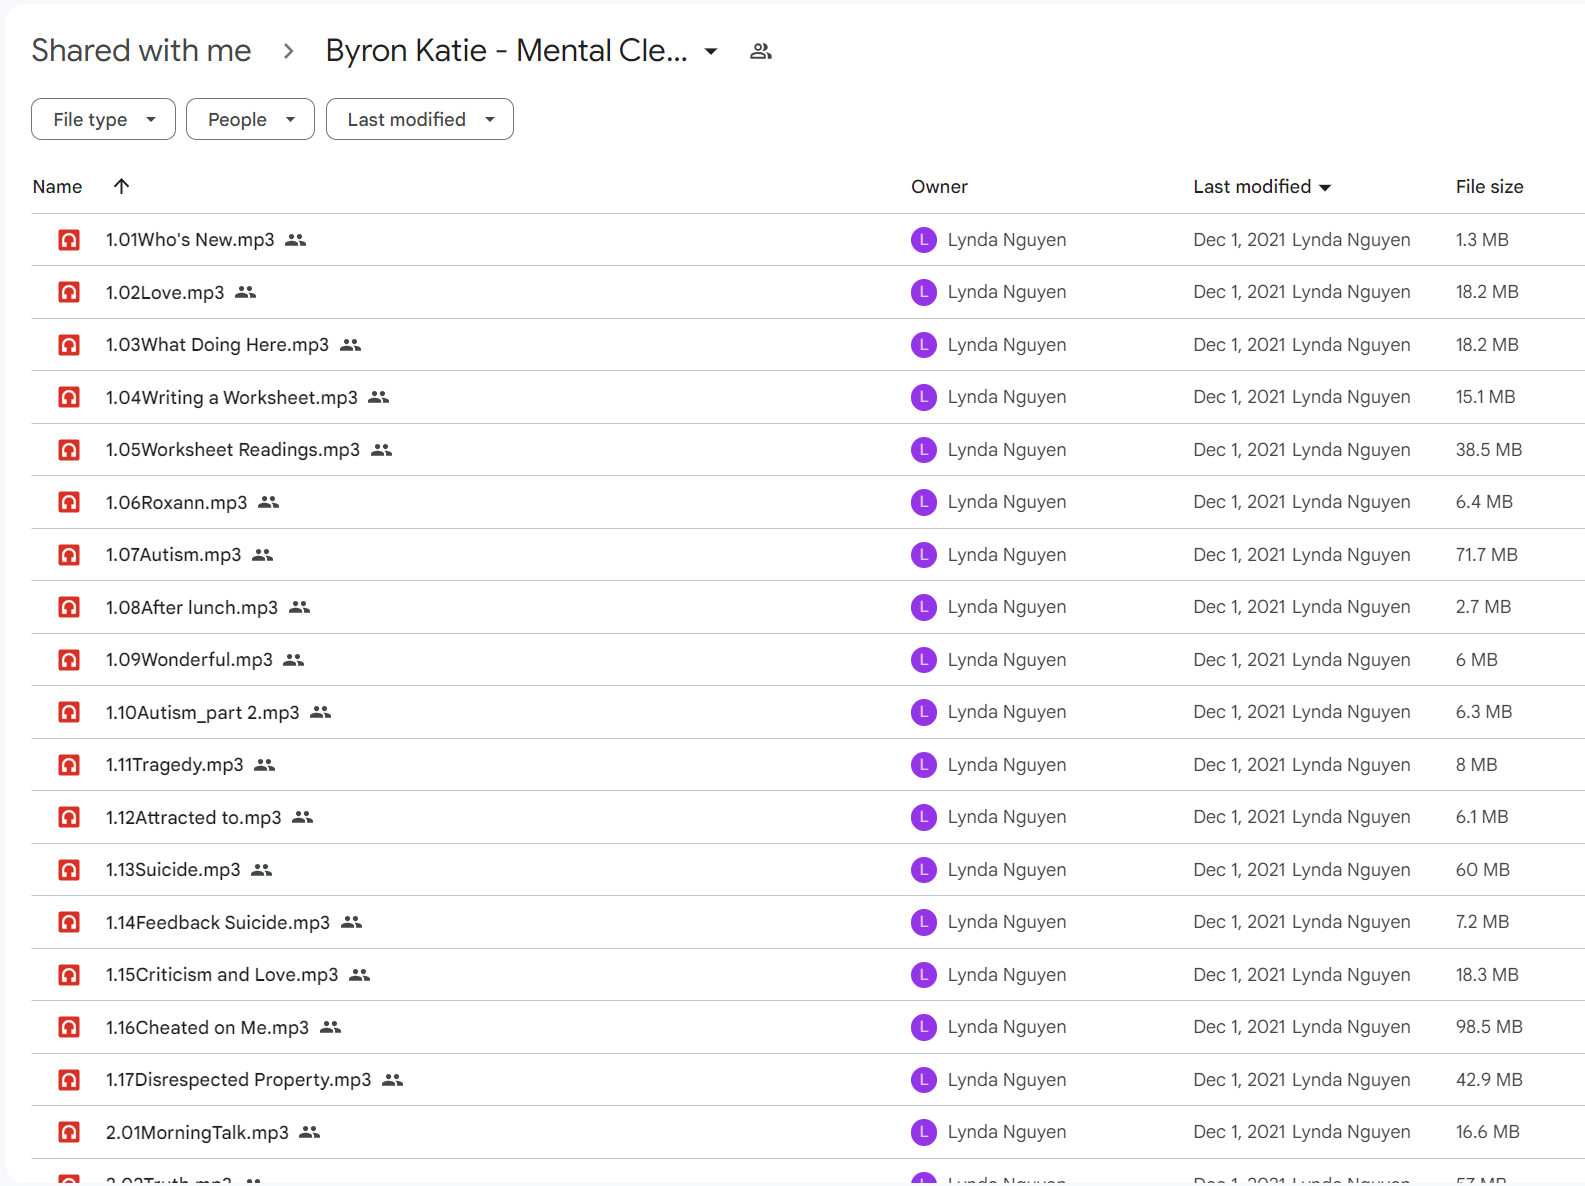Select file 1.17Disrespected Property.mp3

click(239, 1080)
